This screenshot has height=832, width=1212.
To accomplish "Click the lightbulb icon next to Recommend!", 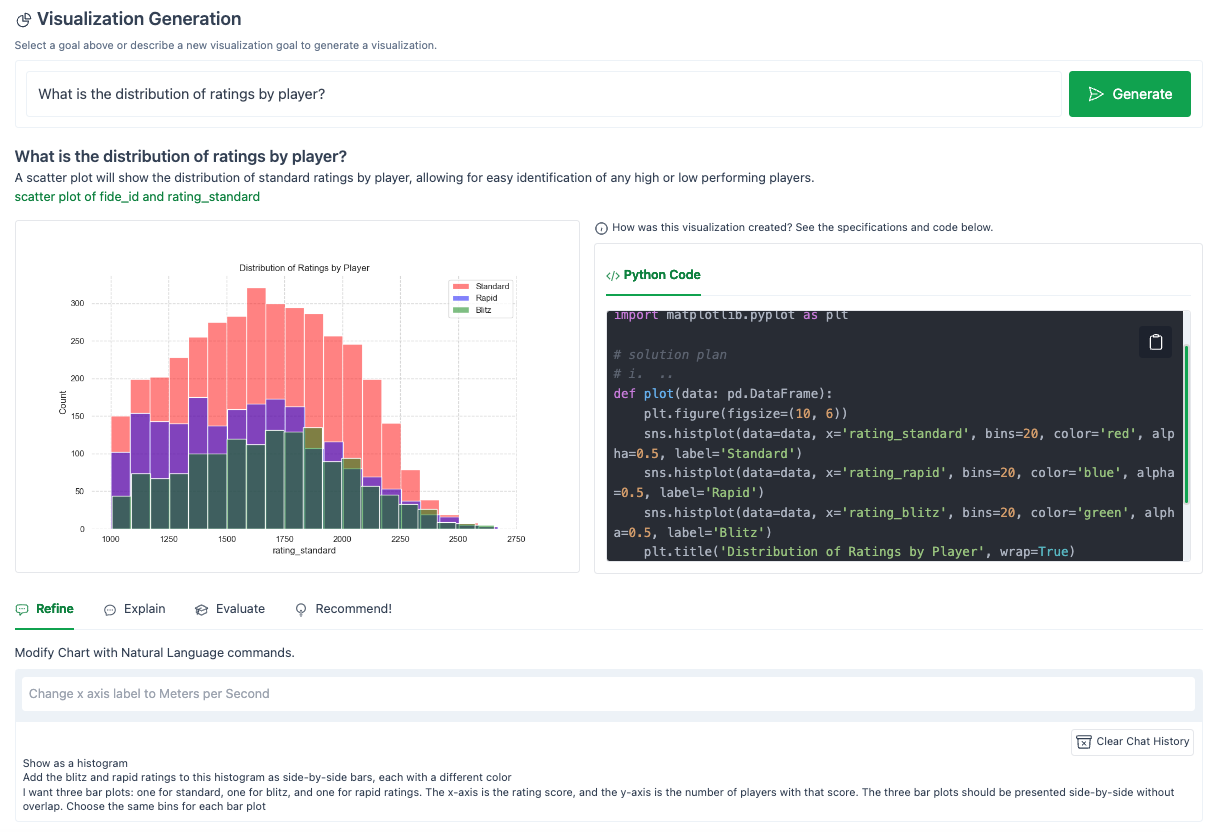I will click(301, 609).
